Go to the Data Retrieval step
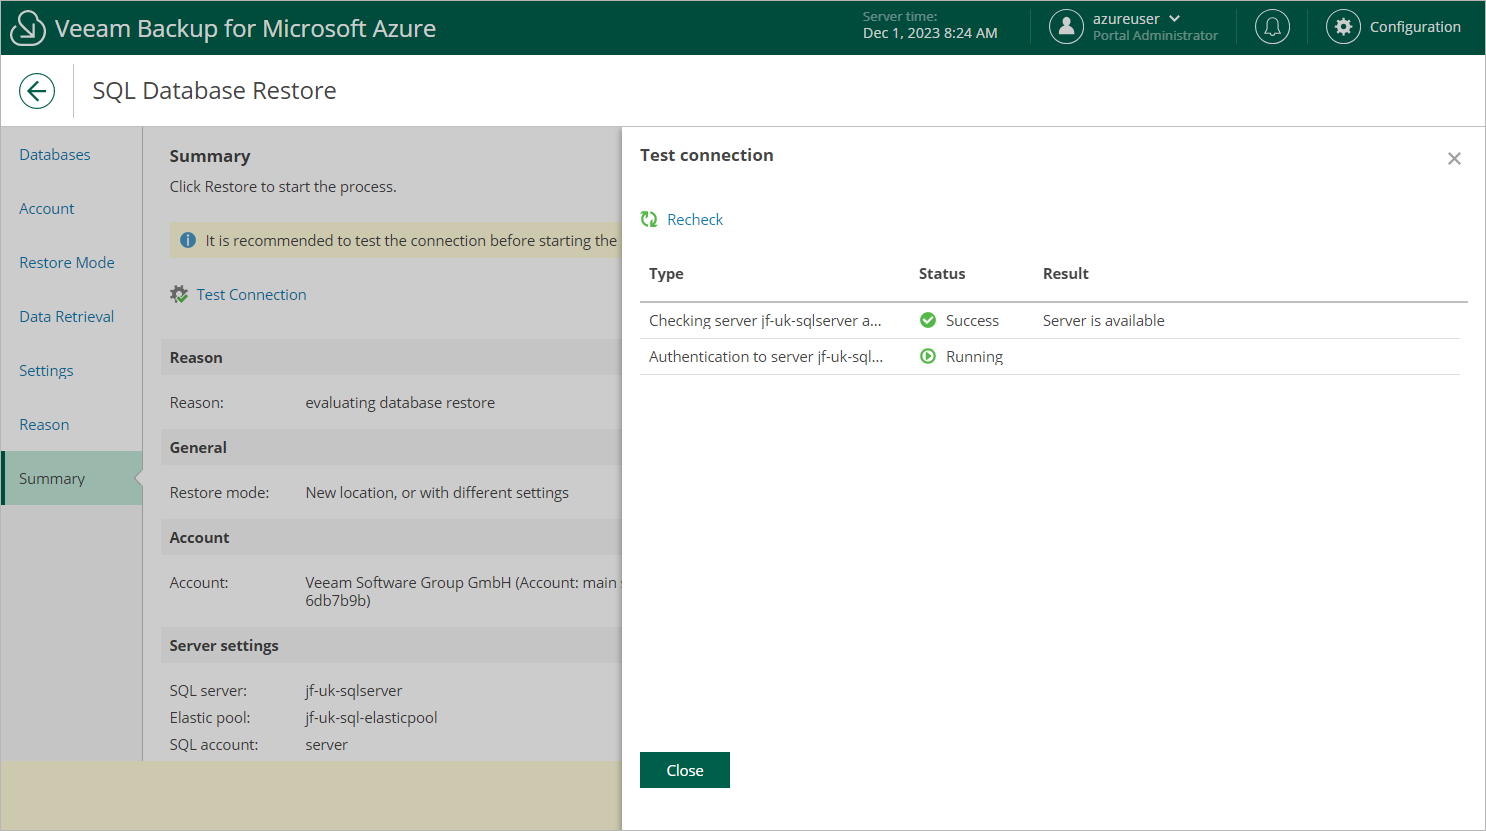The width and height of the screenshot is (1486, 831). pos(67,317)
